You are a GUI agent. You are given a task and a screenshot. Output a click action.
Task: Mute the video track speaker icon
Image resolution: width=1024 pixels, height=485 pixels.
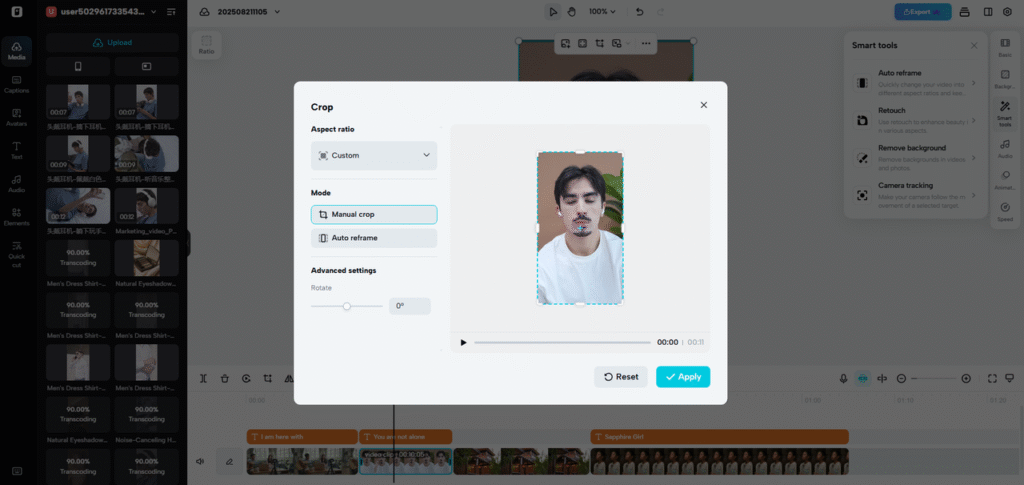click(200, 461)
